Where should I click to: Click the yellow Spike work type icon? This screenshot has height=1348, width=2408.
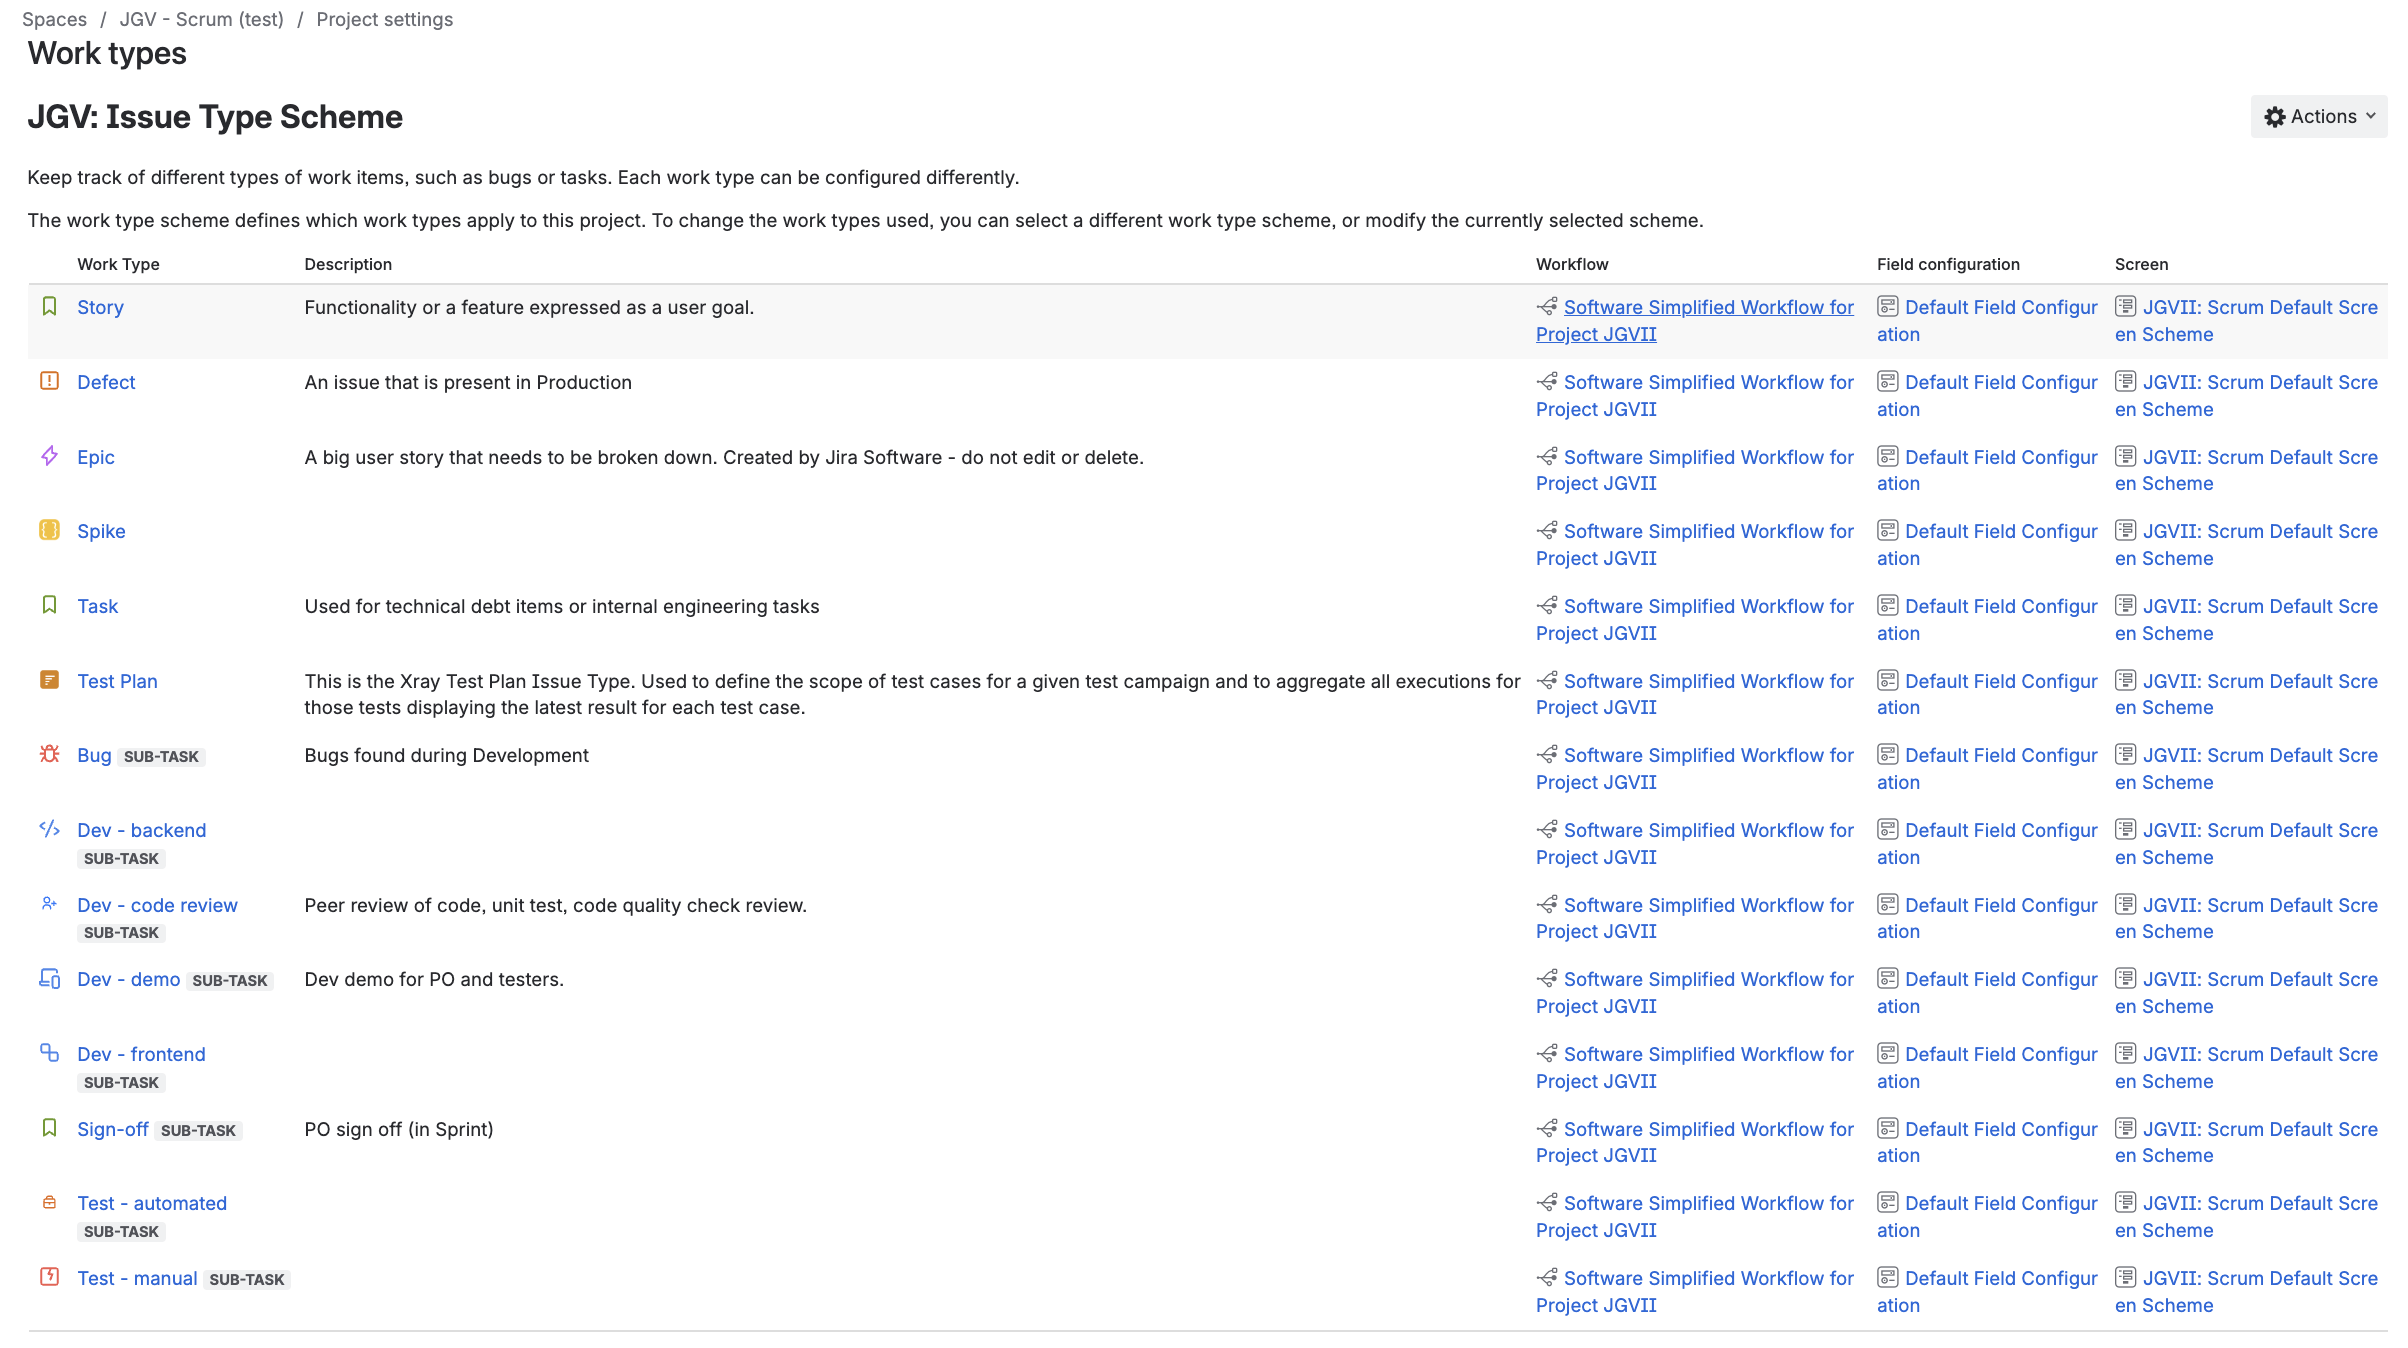49,530
